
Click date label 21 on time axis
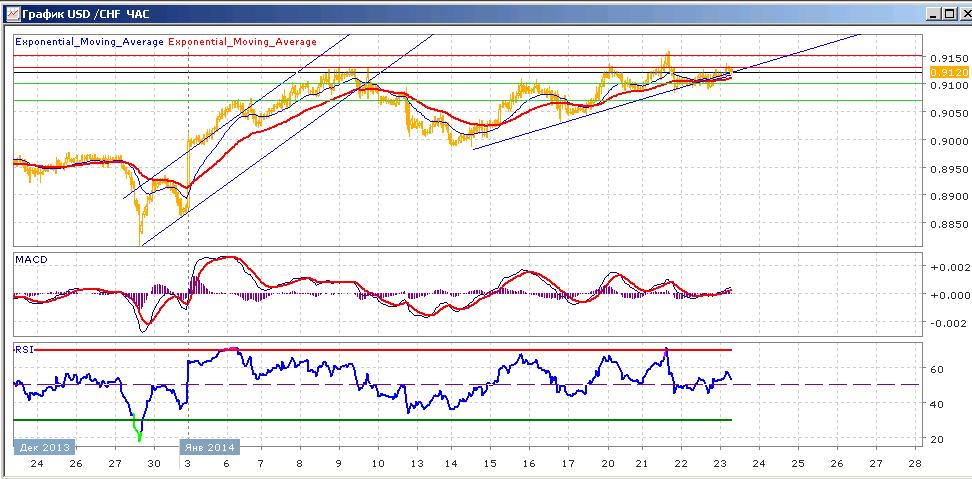pos(642,464)
